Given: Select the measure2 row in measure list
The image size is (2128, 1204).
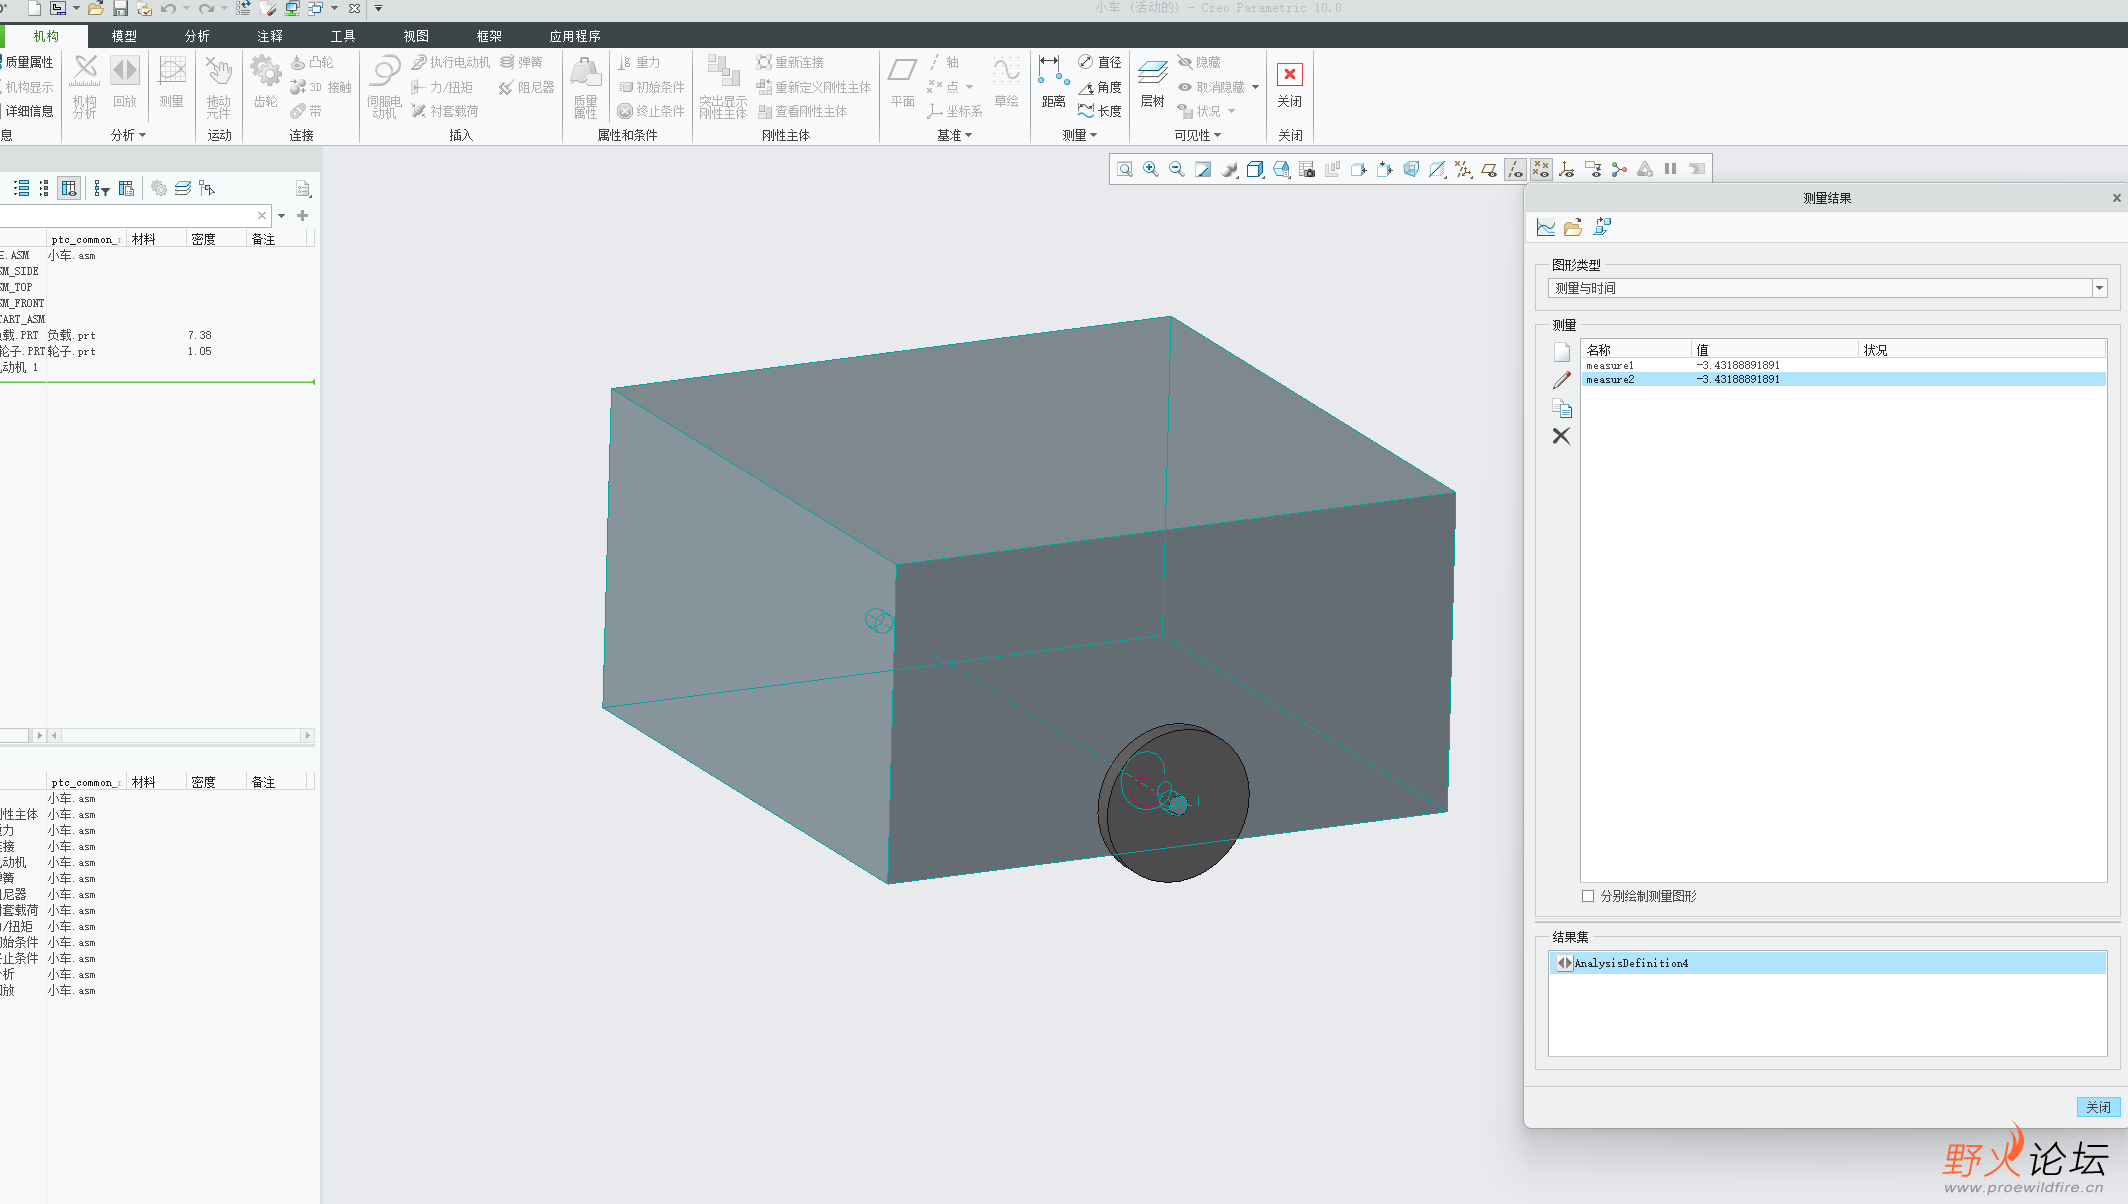Looking at the screenshot, I should pyautogui.click(x=1843, y=379).
